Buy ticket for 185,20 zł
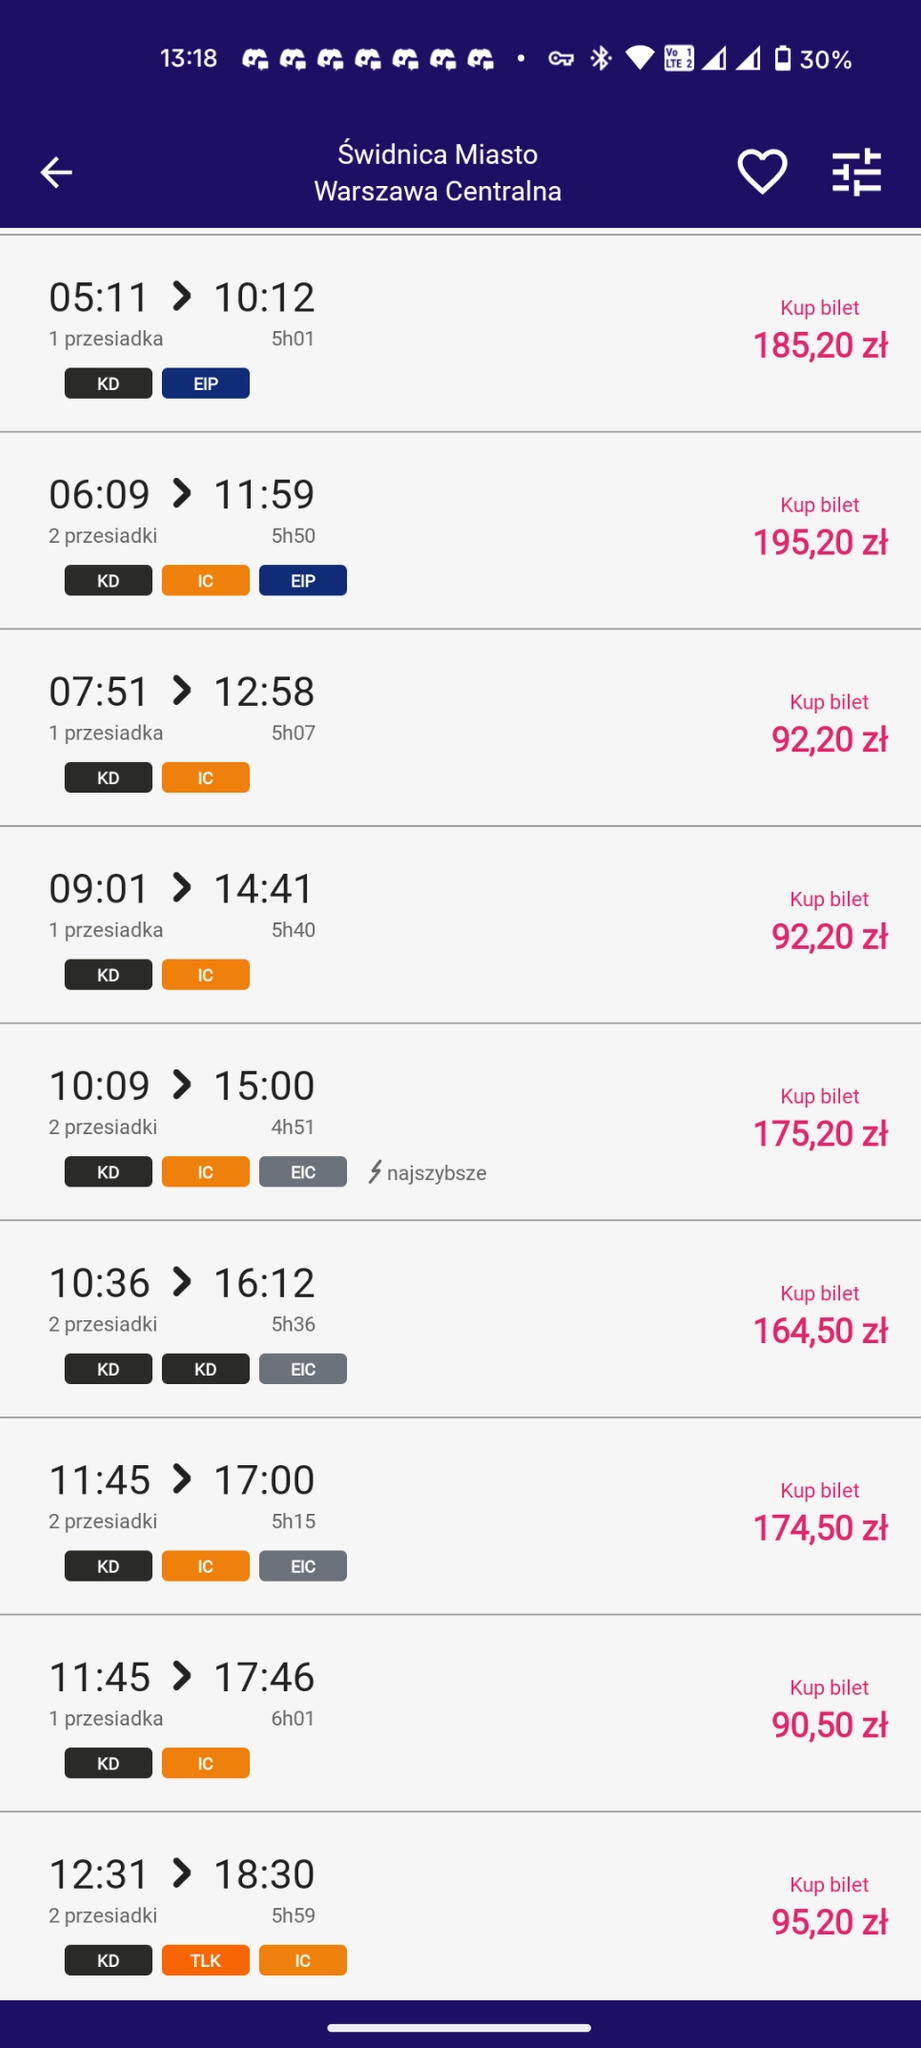Screen dimensions: 921x2048 [819, 330]
